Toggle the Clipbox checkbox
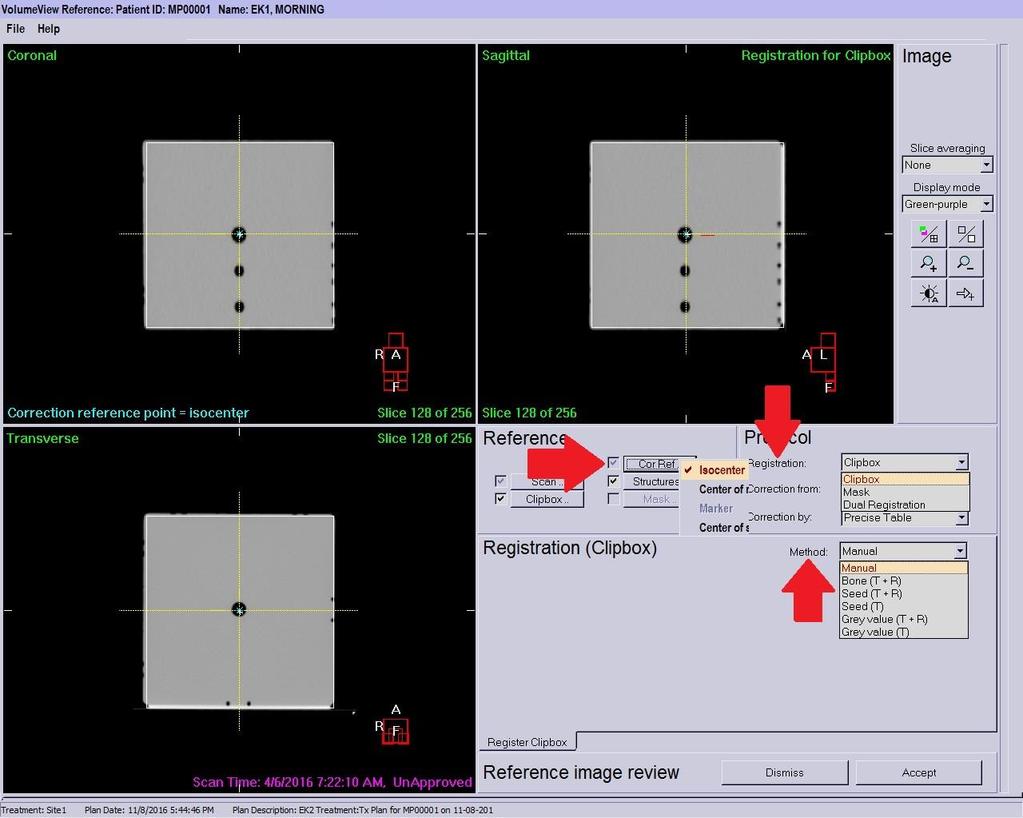Image resolution: width=1023 pixels, height=818 pixels. point(500,499)
